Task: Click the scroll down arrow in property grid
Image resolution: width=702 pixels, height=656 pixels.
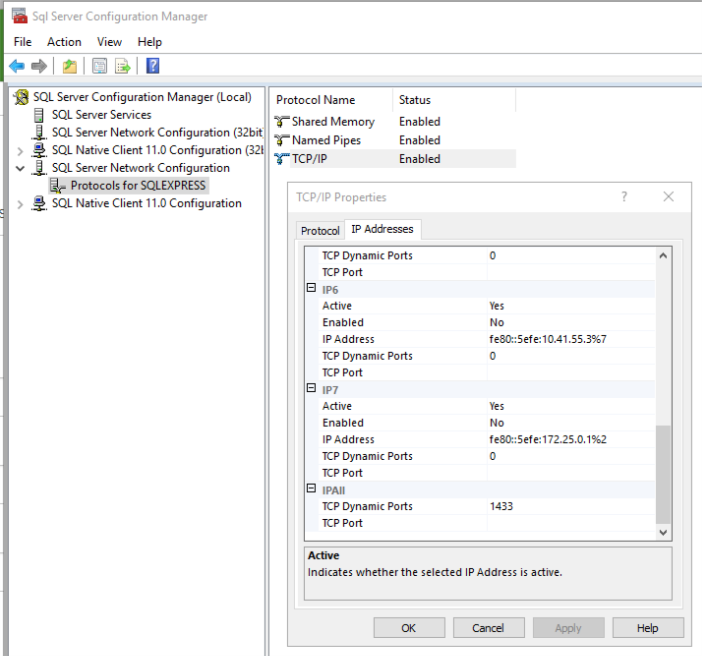Action: 663,532
